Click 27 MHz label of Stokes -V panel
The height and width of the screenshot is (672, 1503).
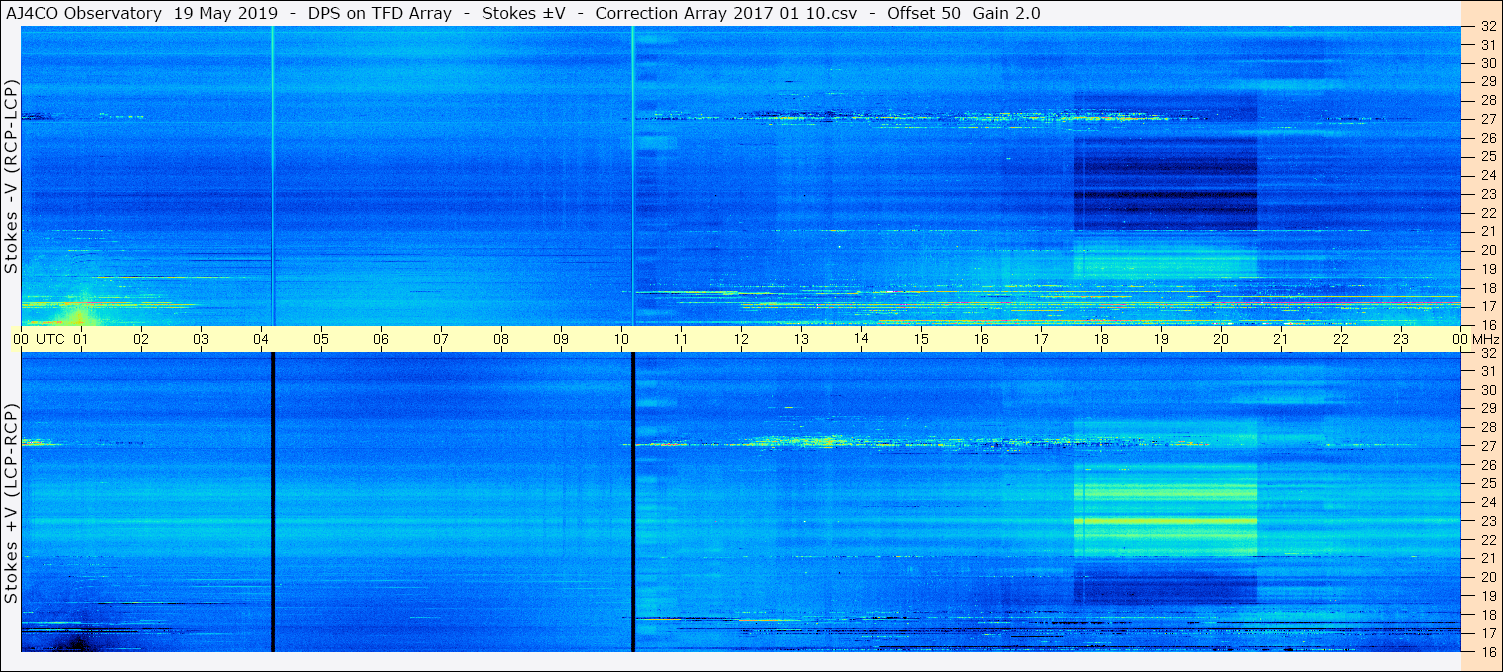click(x=1487, y=119)
